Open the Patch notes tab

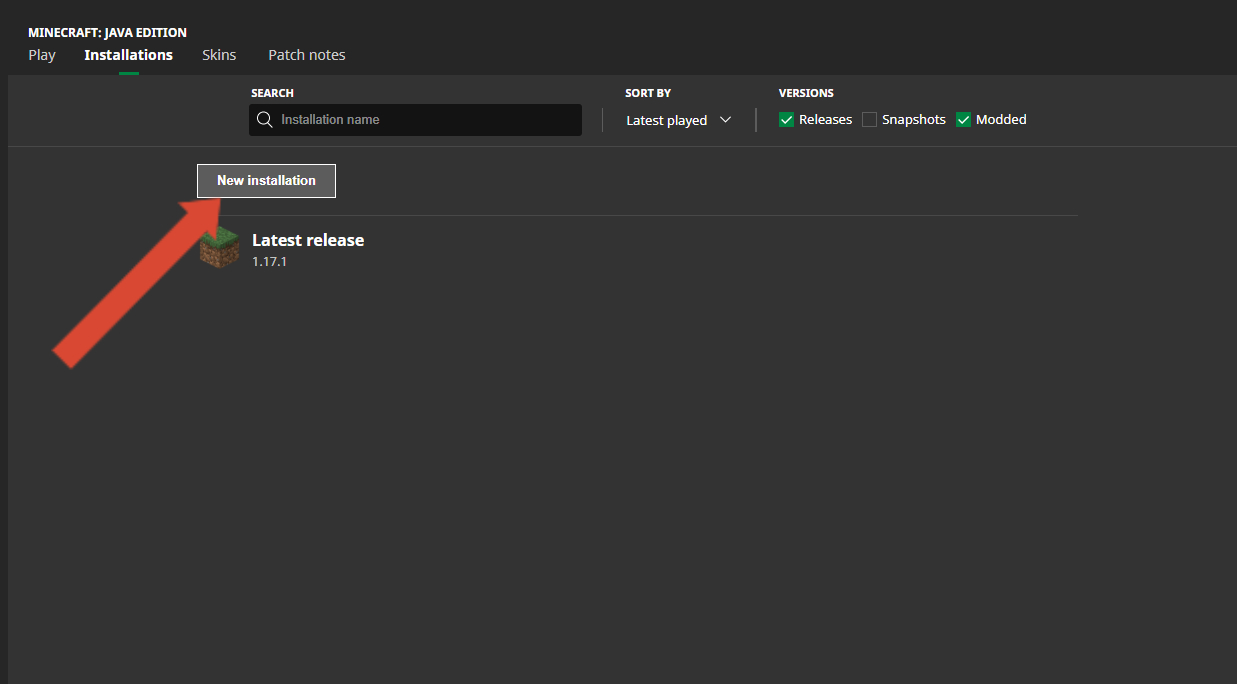[307, 55]
